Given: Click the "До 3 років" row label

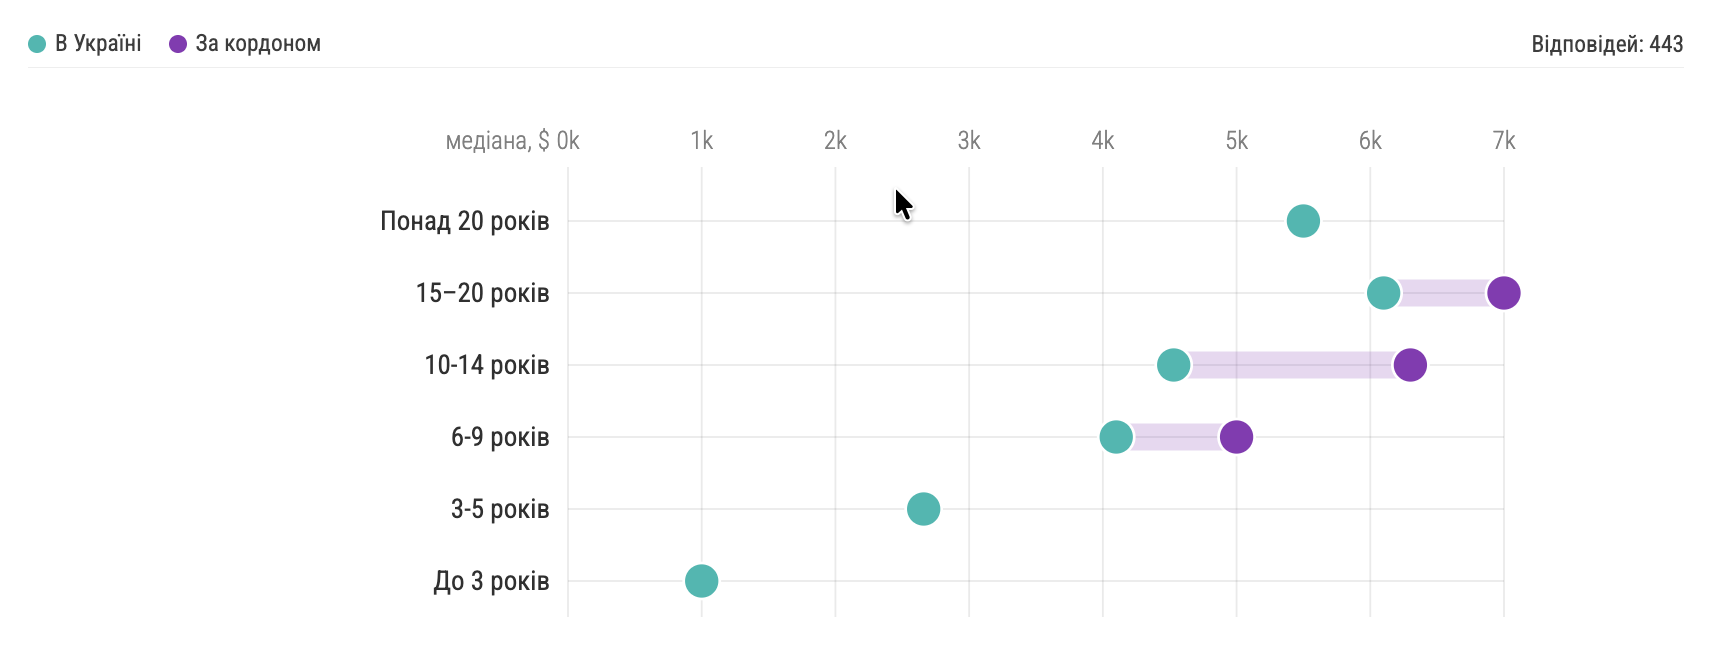Looking at the screenshot, I should point(491,581).
